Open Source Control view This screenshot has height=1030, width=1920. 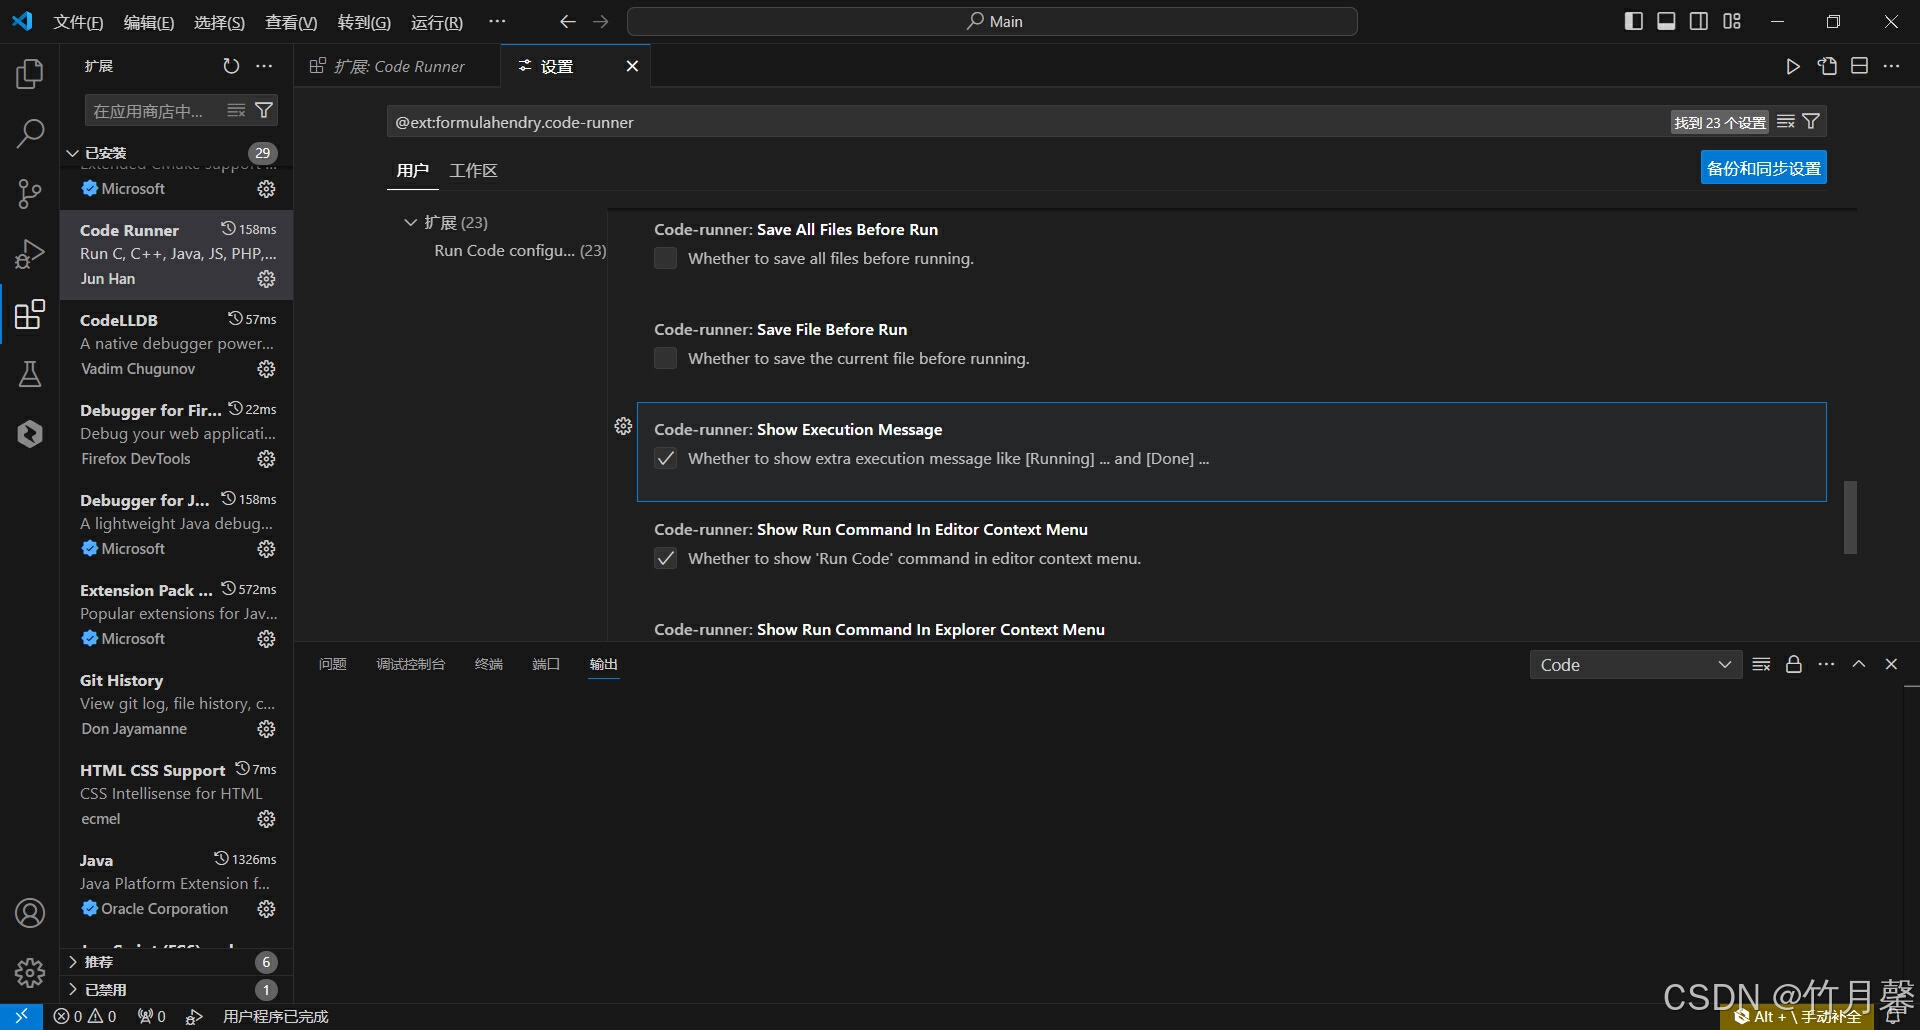(30, 193)
